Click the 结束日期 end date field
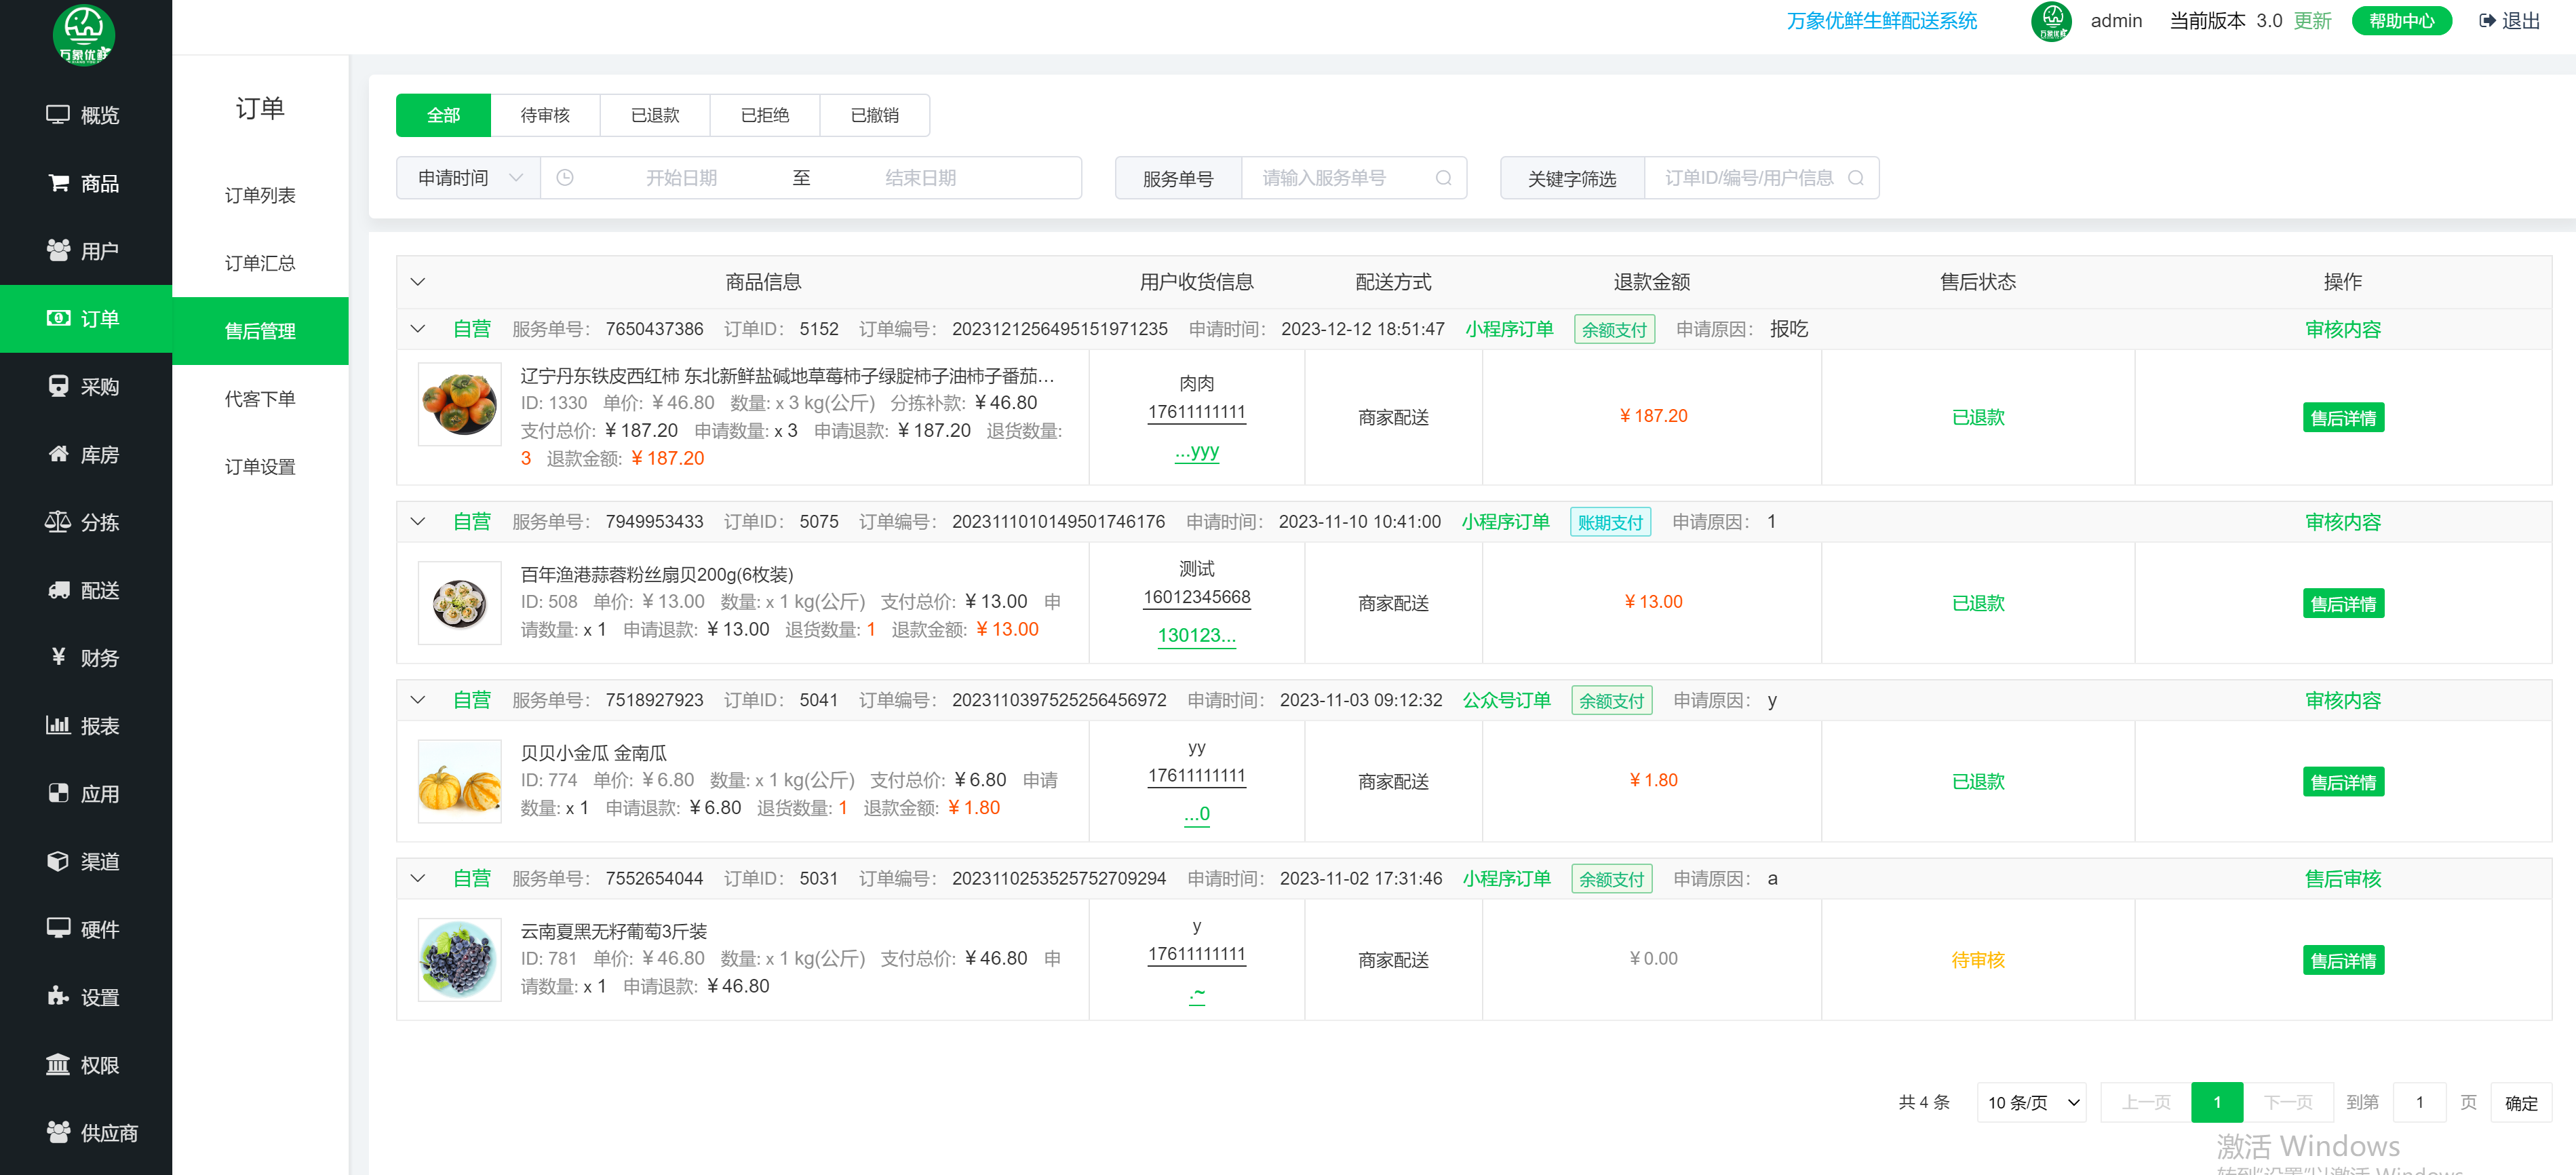 (x=920, y=178)
